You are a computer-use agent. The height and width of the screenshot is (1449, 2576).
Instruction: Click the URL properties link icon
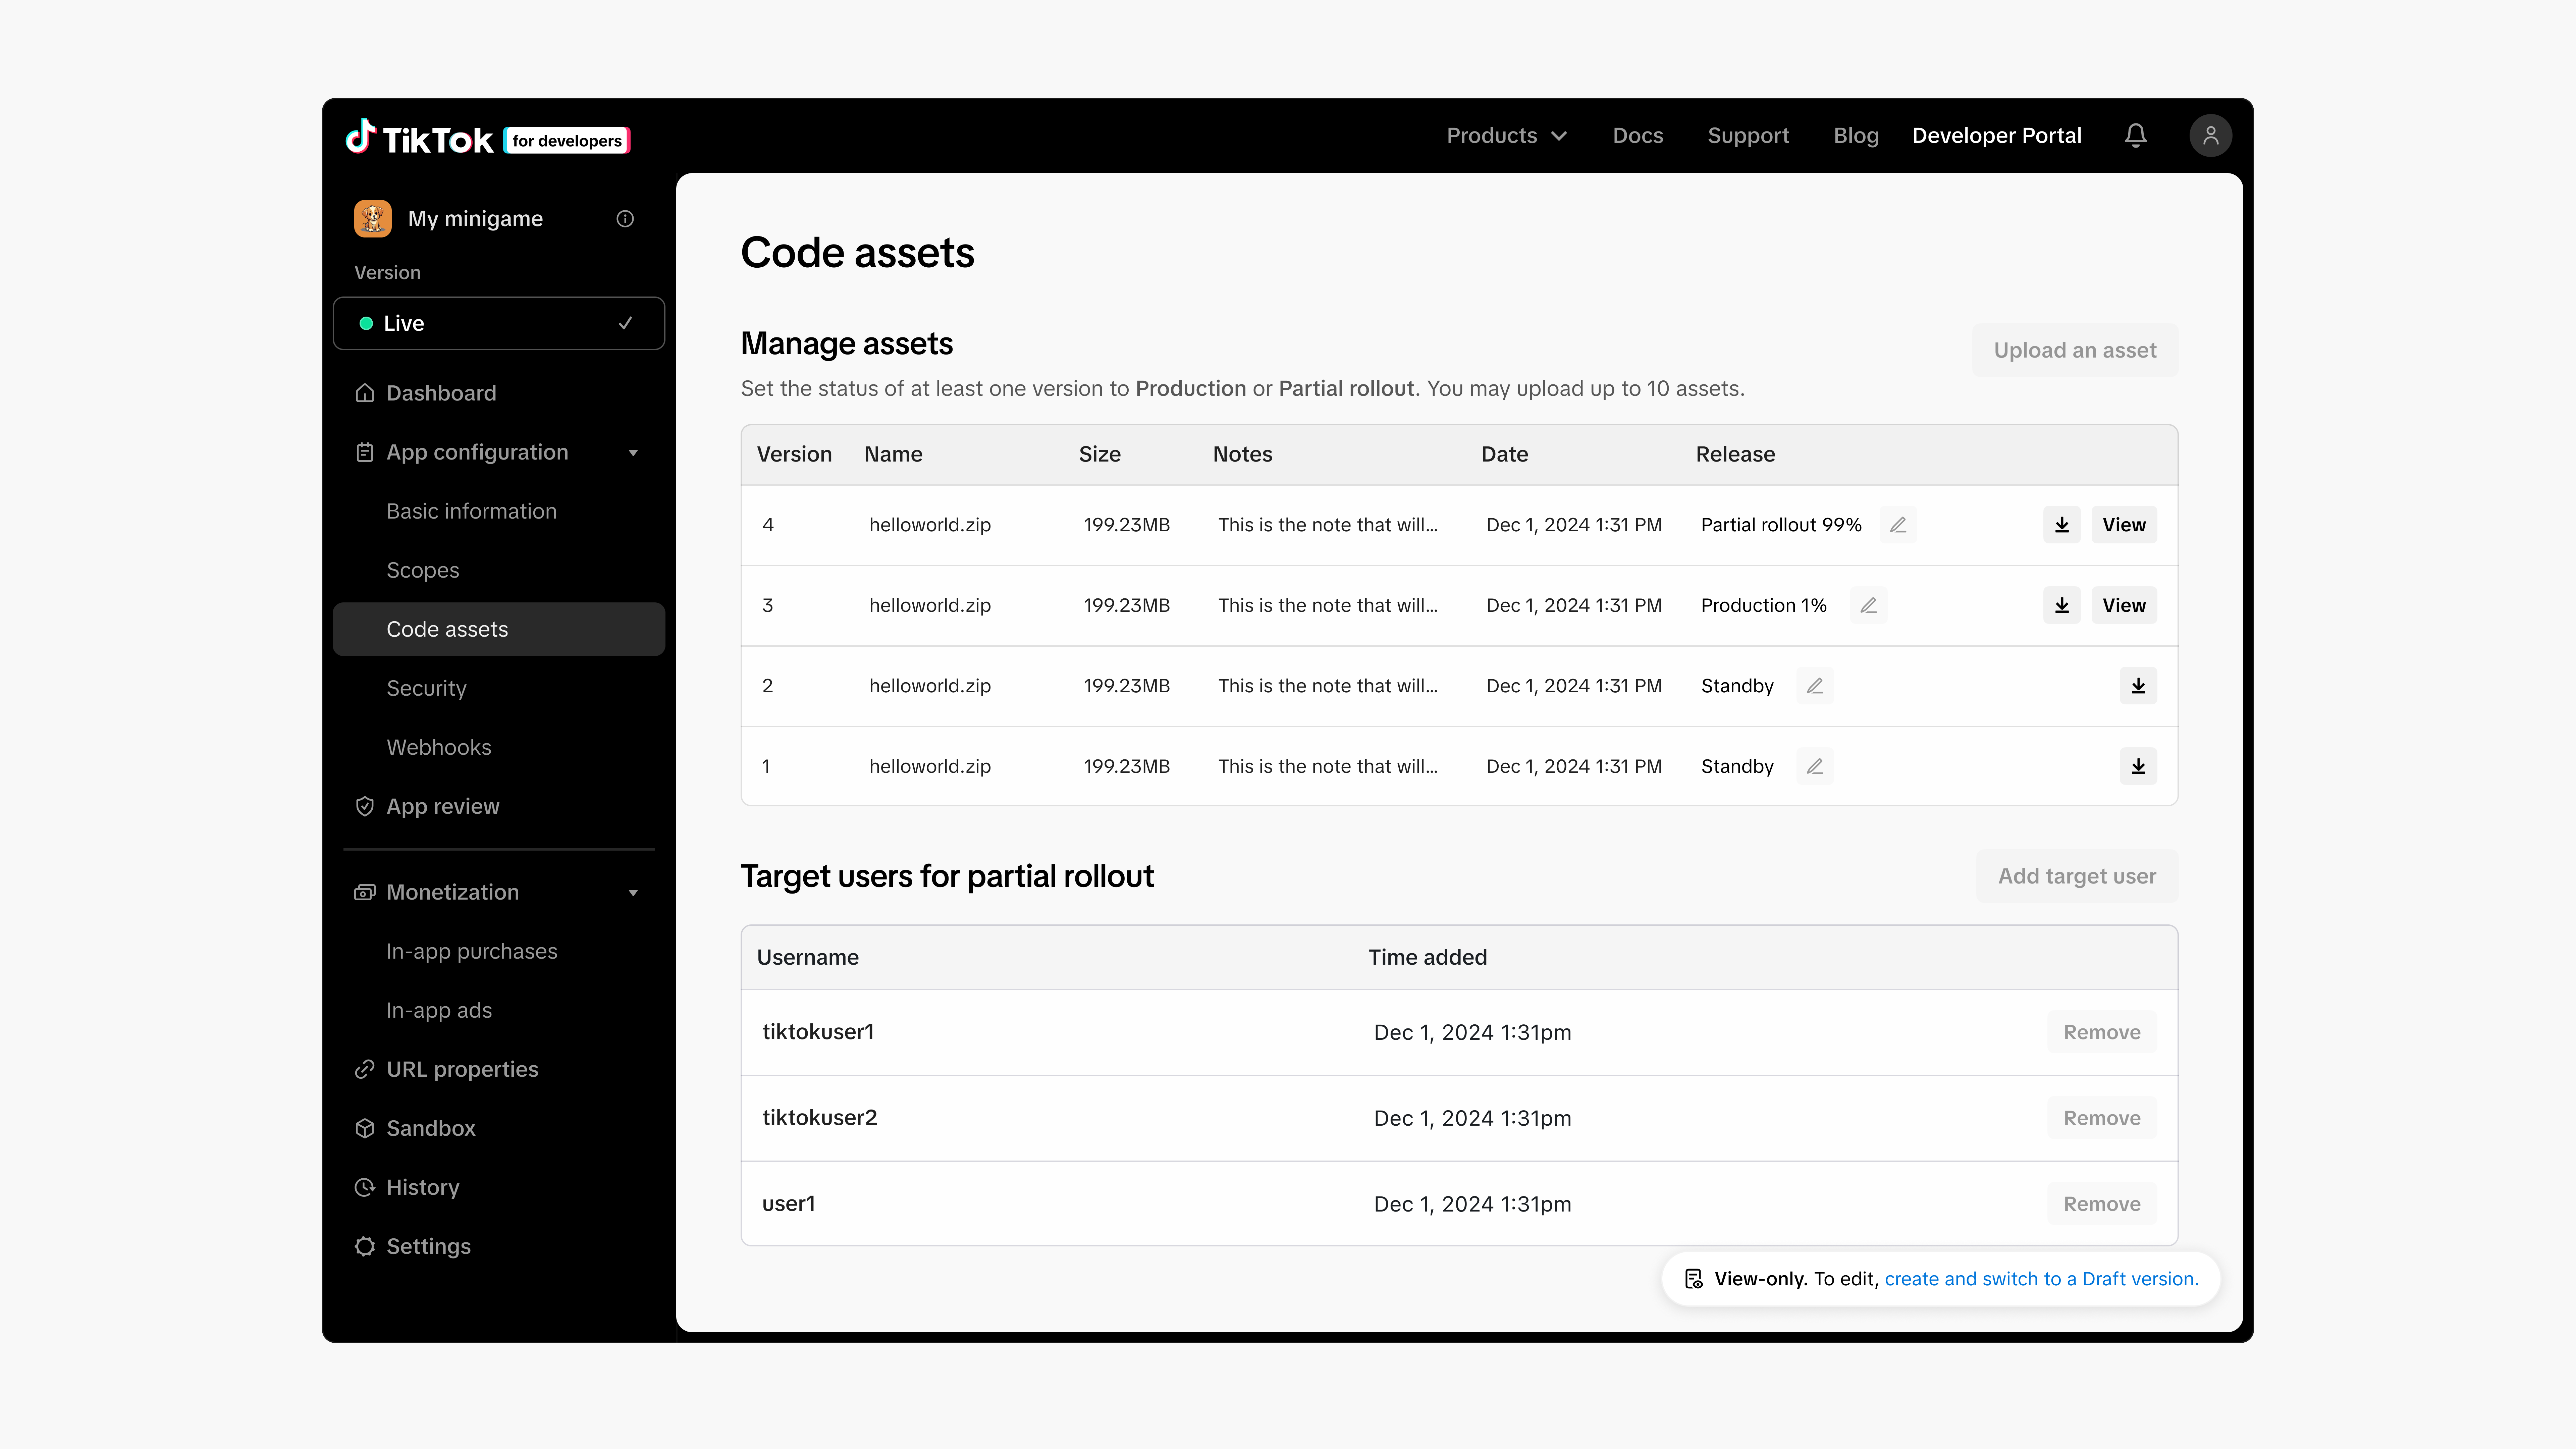pyautogui.click(x=365, y=1069)
